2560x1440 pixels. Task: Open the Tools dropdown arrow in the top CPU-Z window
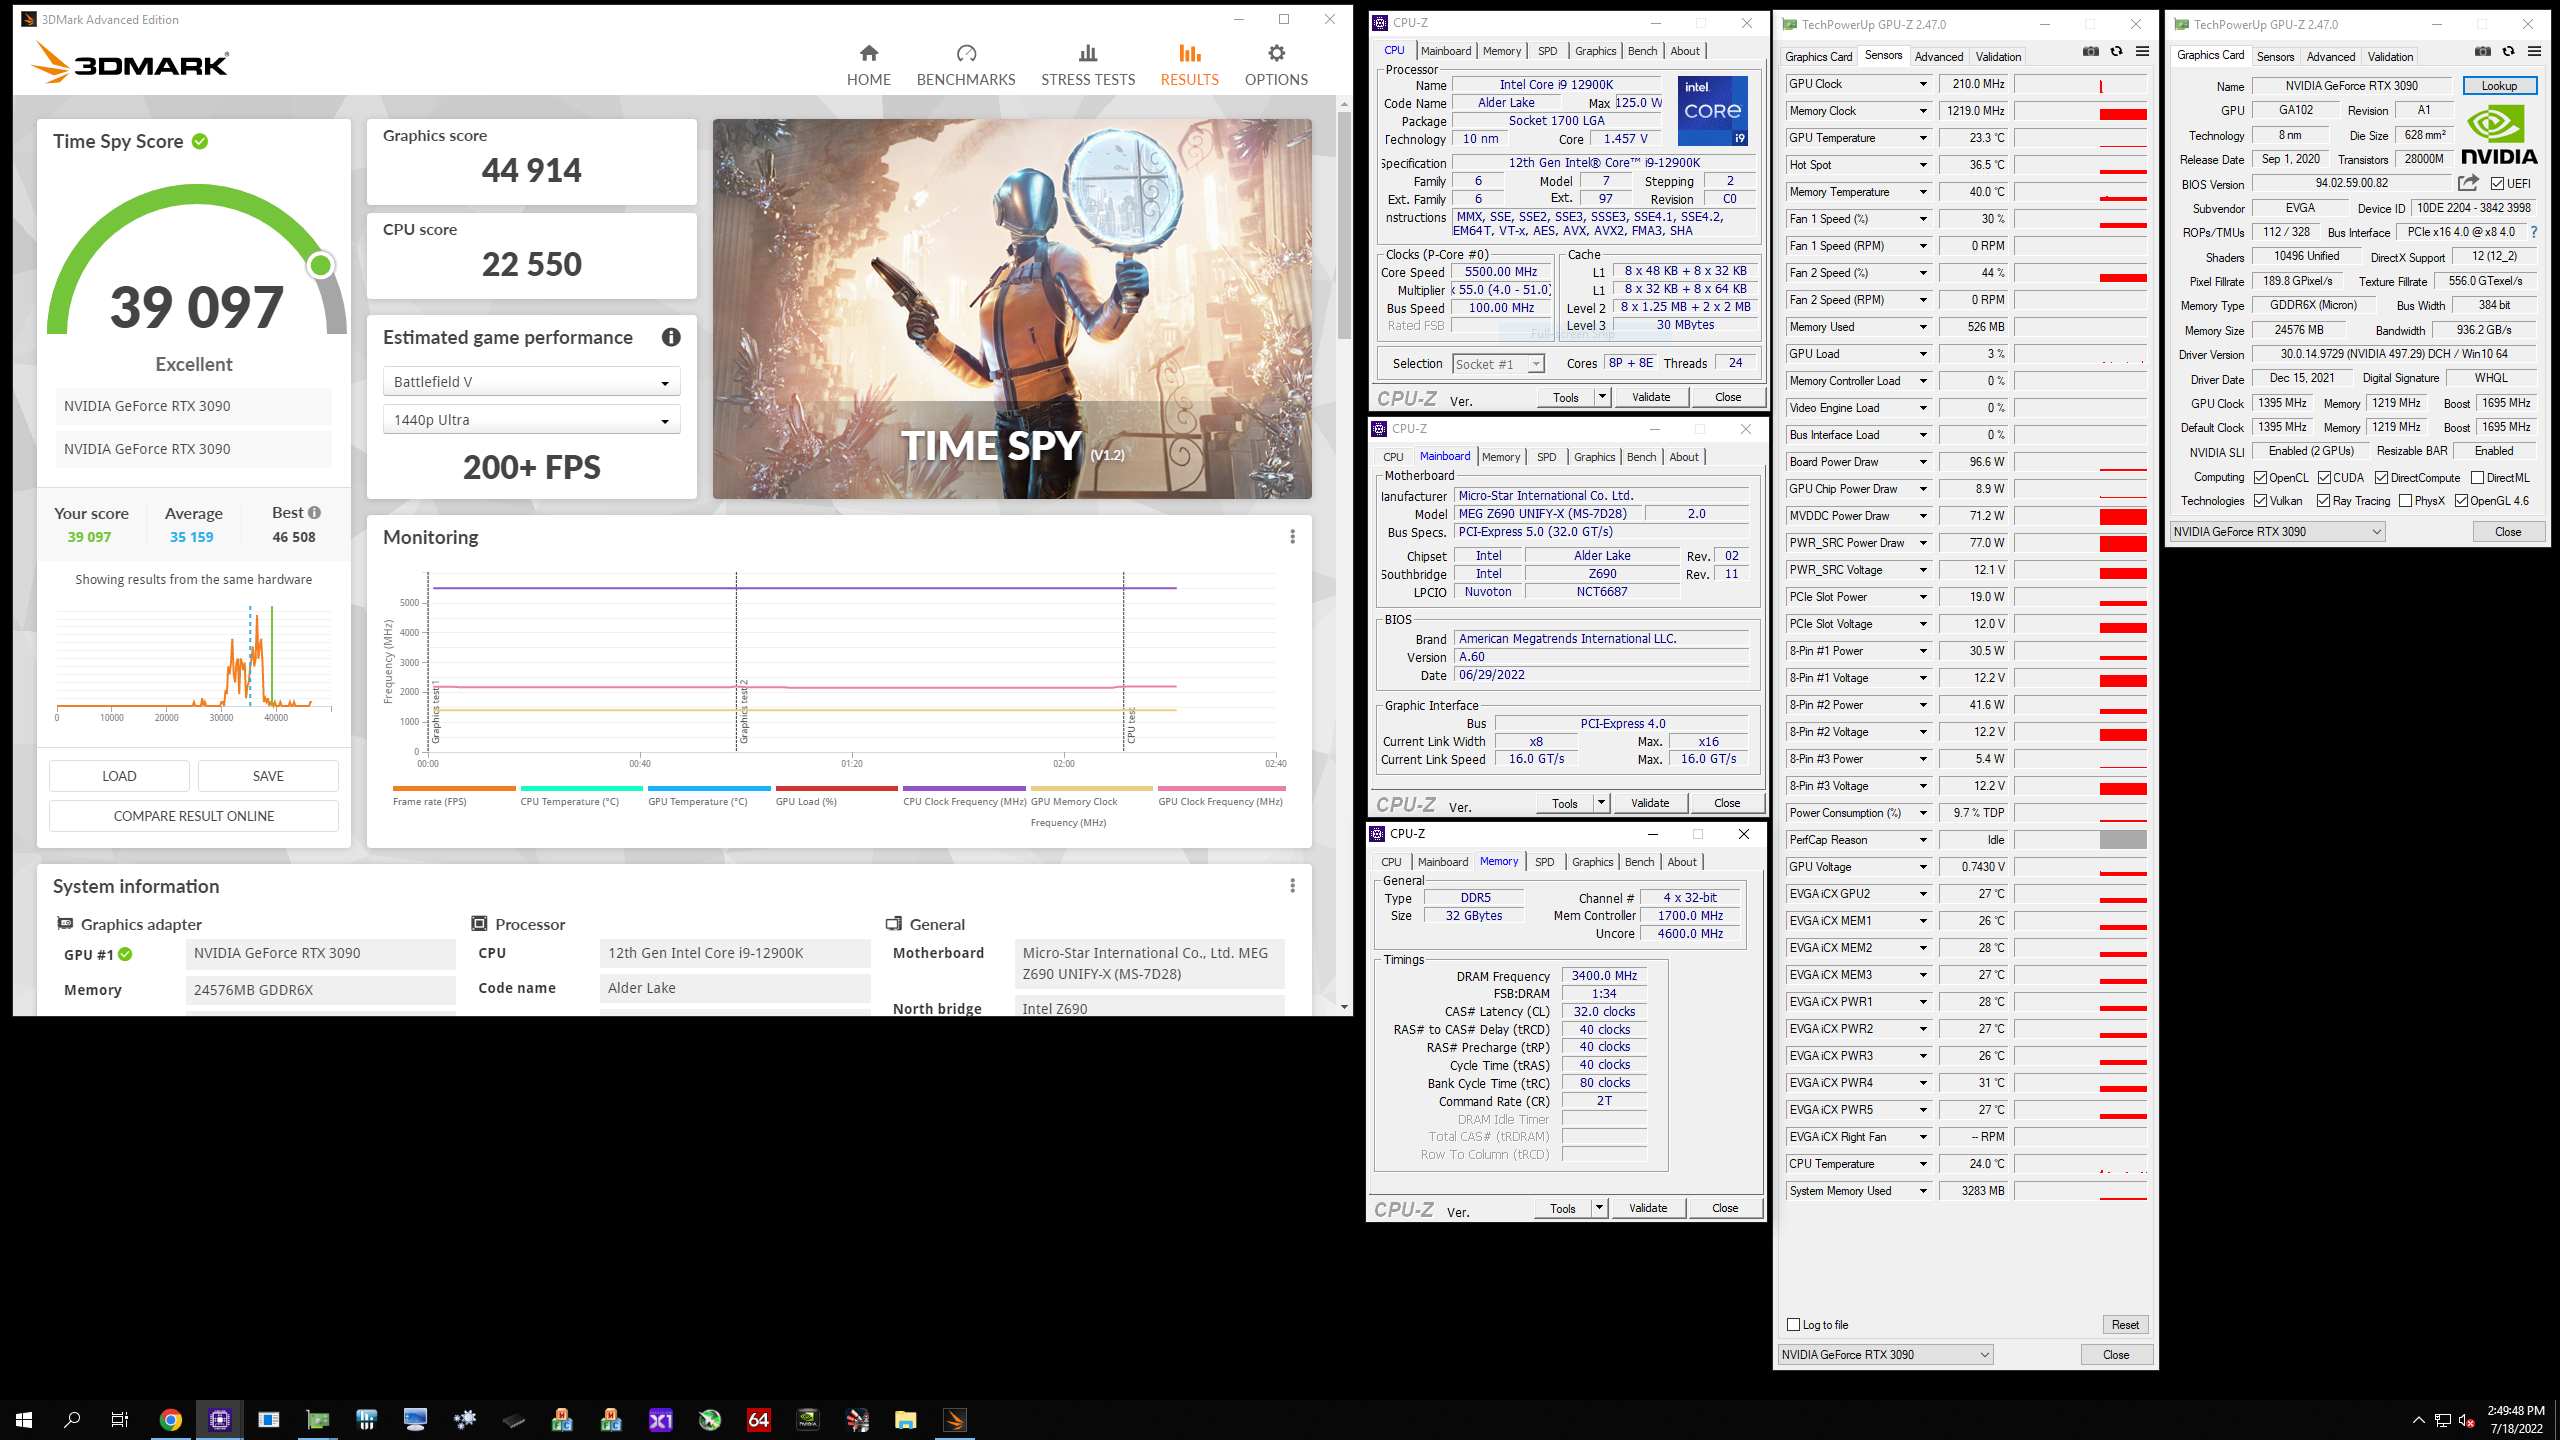point(1602,397)
